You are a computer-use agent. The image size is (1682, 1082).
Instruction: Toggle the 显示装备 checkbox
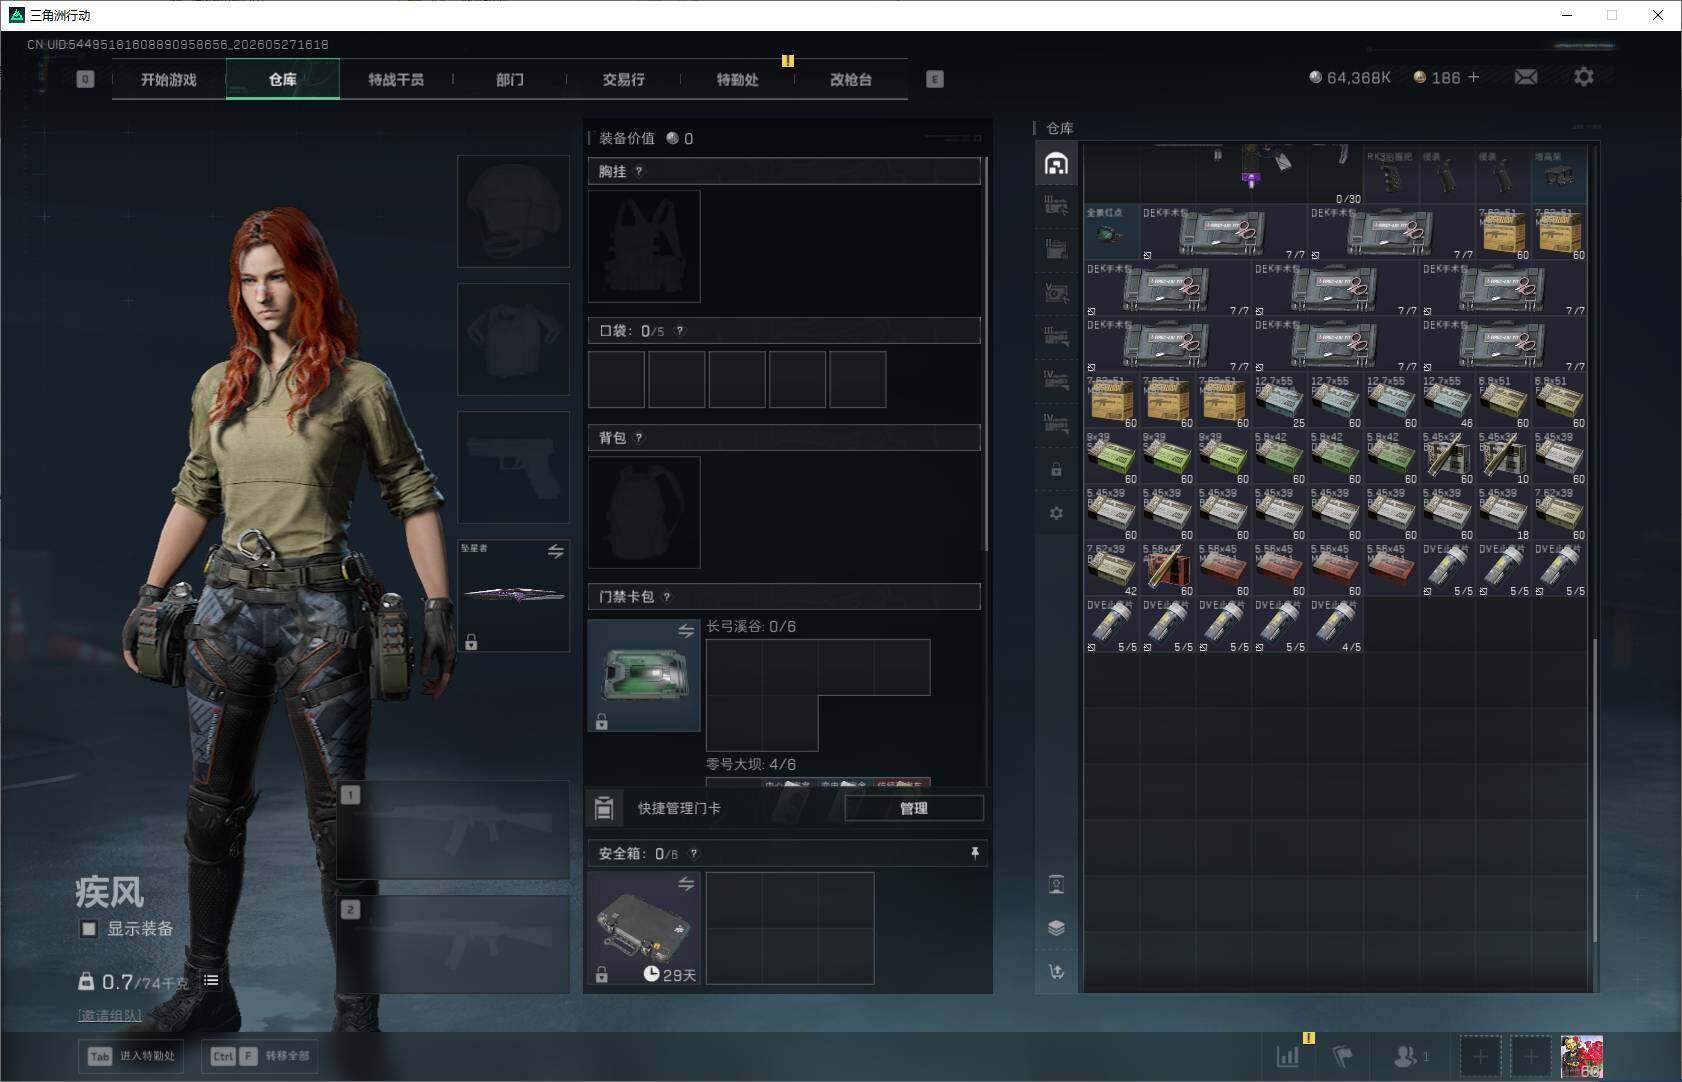tap(89, 929)
